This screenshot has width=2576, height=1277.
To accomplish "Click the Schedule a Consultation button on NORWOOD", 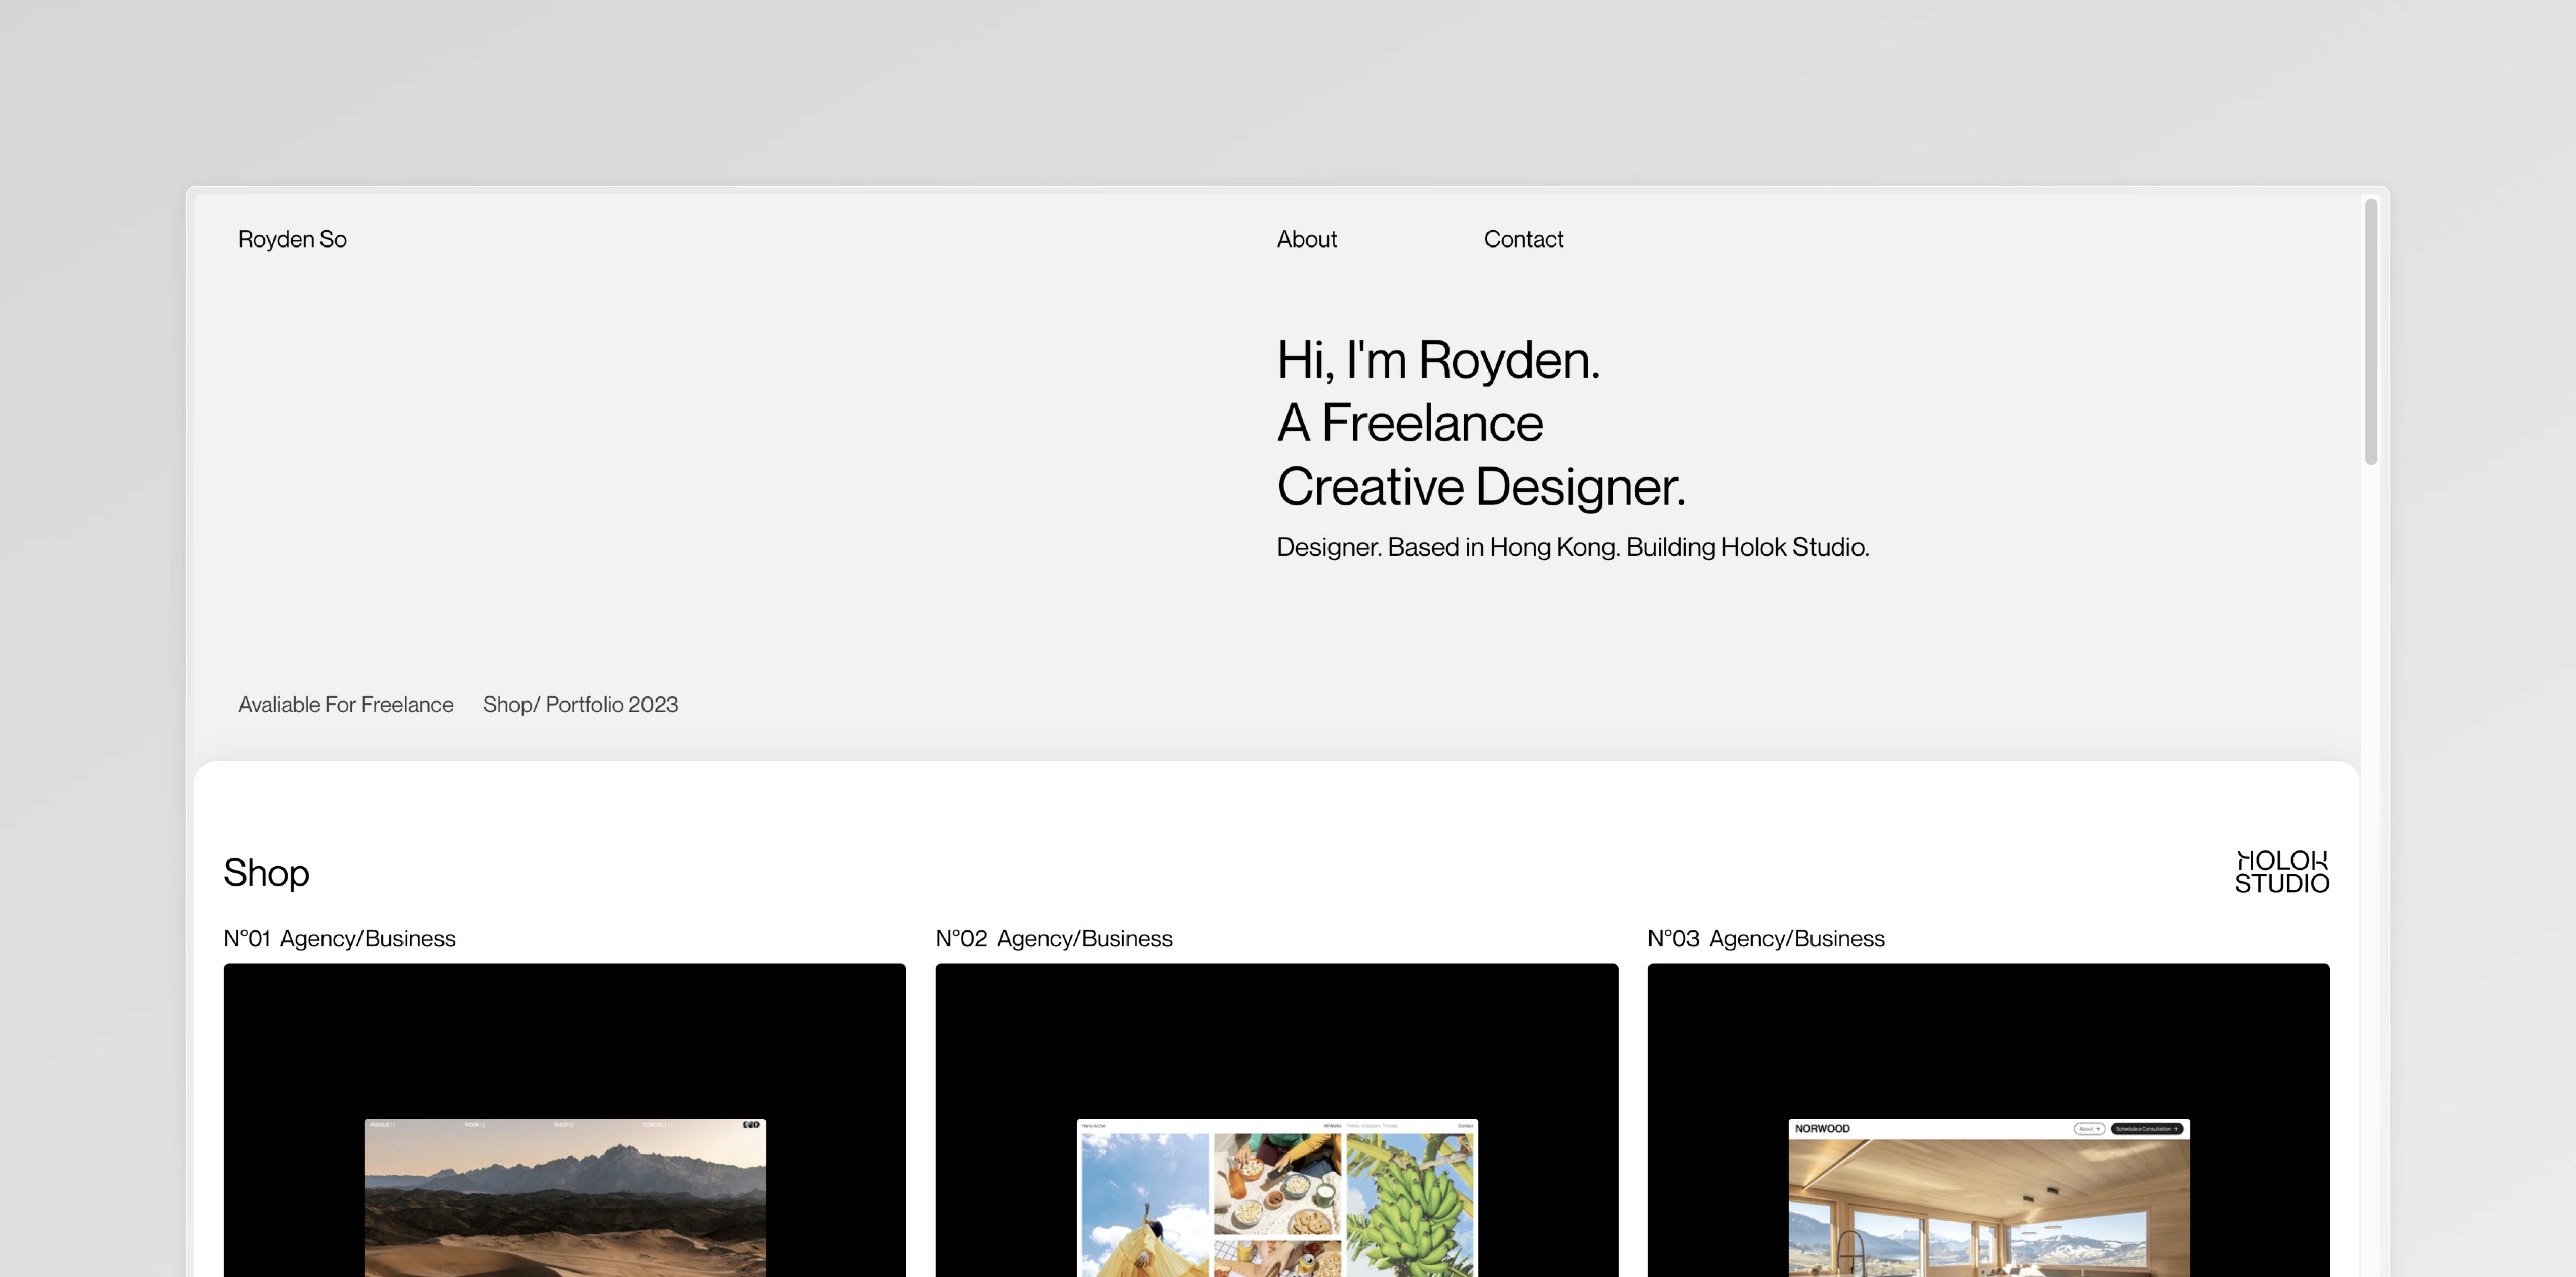I will [2148, 1128].
